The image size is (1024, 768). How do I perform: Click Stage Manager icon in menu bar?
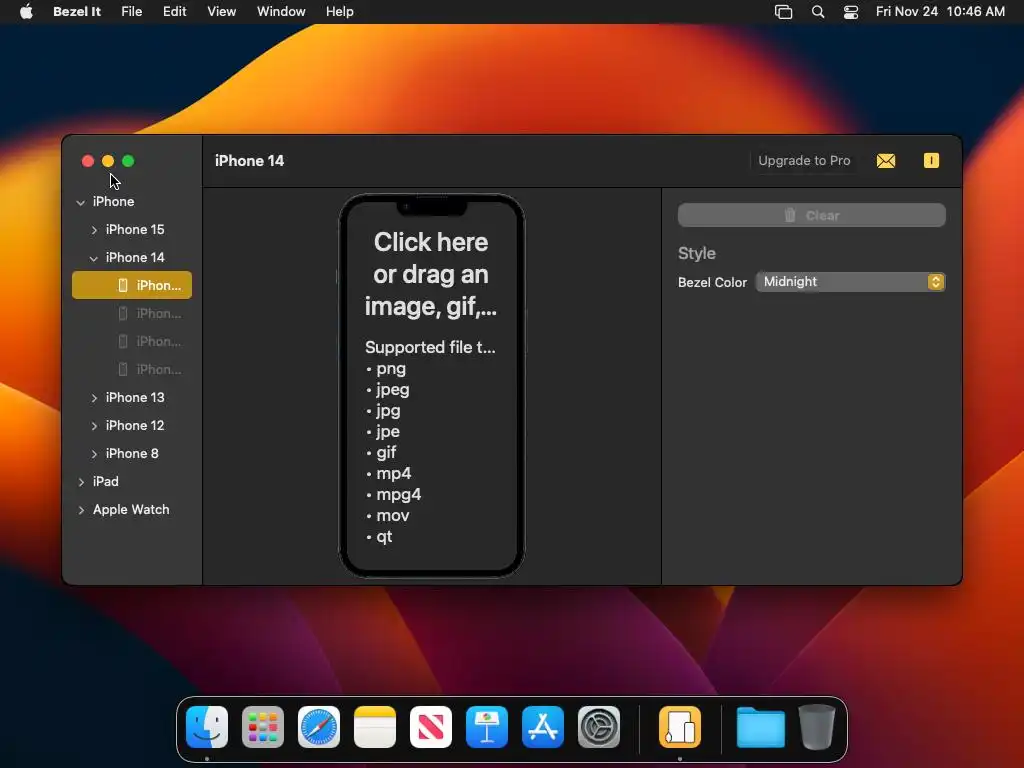tap(783, 12)
